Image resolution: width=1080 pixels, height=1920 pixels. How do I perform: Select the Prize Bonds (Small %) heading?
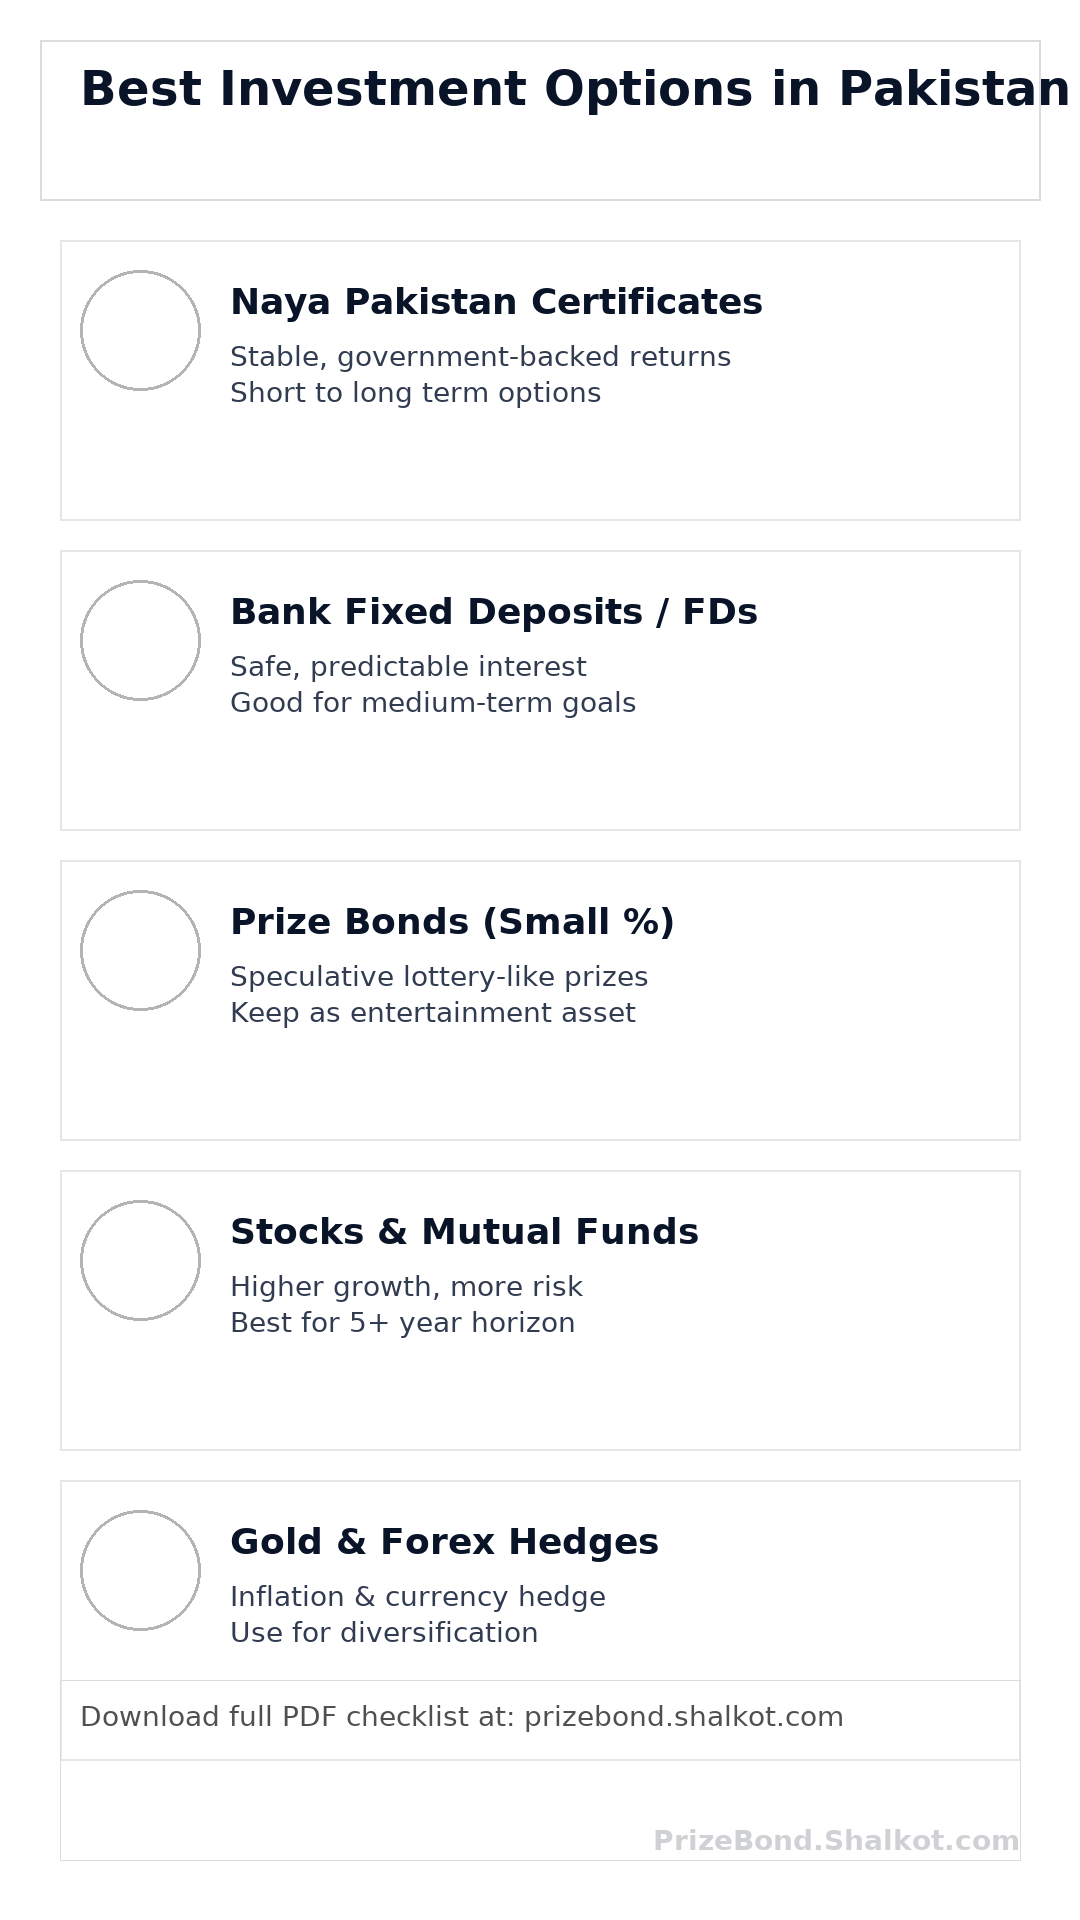click(452, 922)
